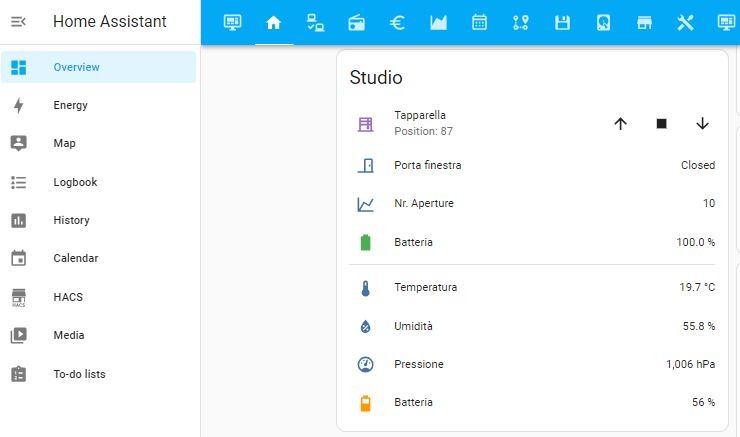740x437 pixels.
Task: Show Porta finestra door details
Action: coord(428,165)
